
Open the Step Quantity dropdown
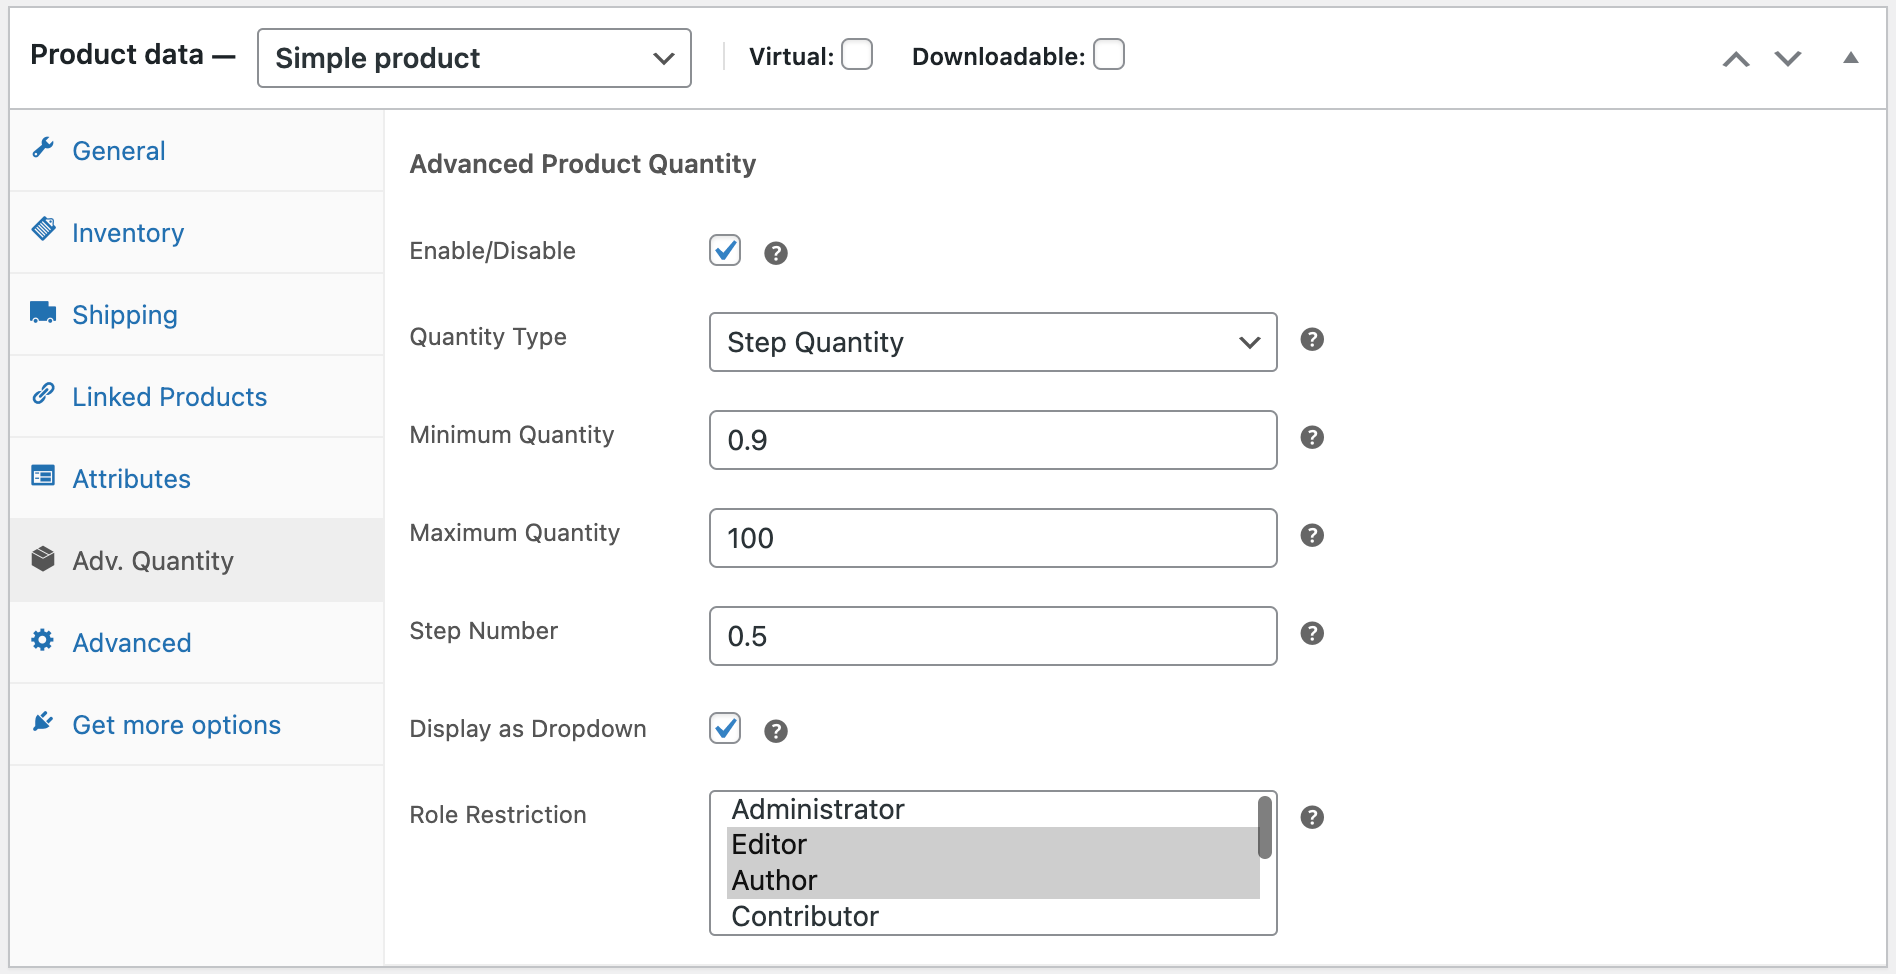click(992, 342)
